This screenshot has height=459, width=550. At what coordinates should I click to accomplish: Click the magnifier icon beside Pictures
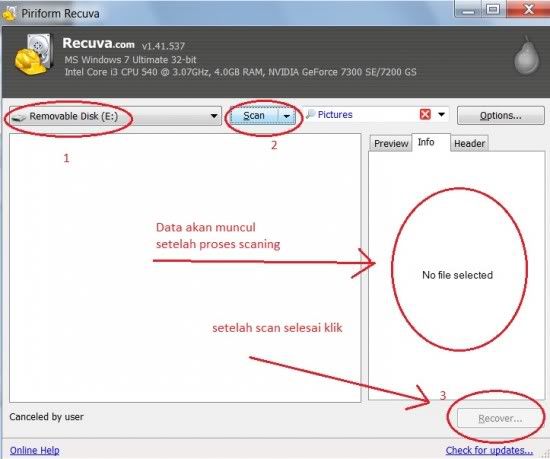tap(310, 114)
